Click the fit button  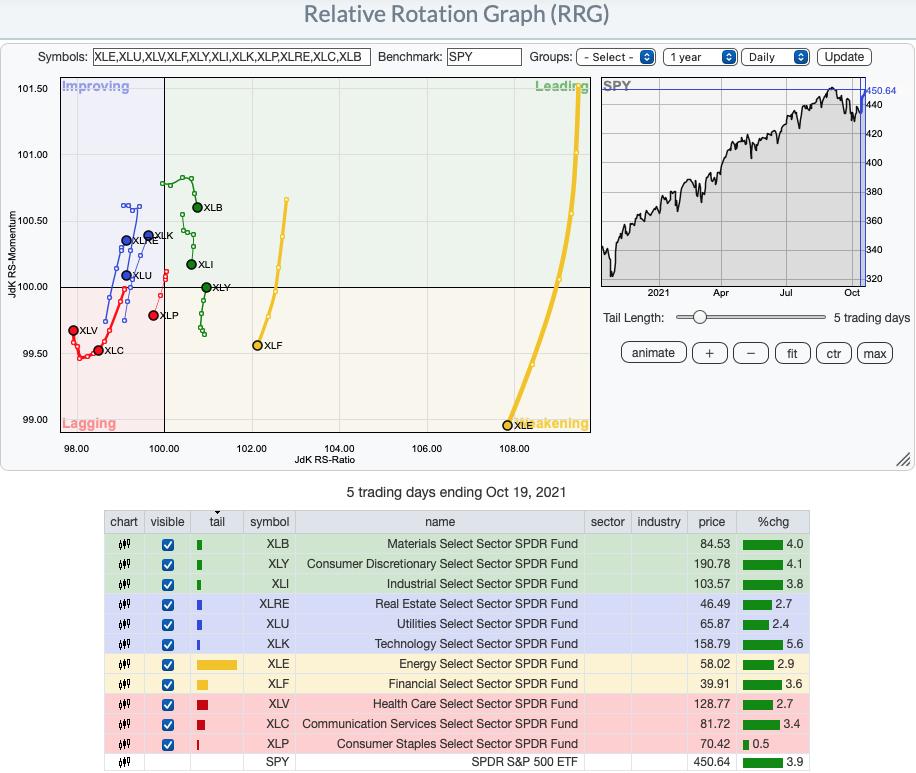pos(792,353)
